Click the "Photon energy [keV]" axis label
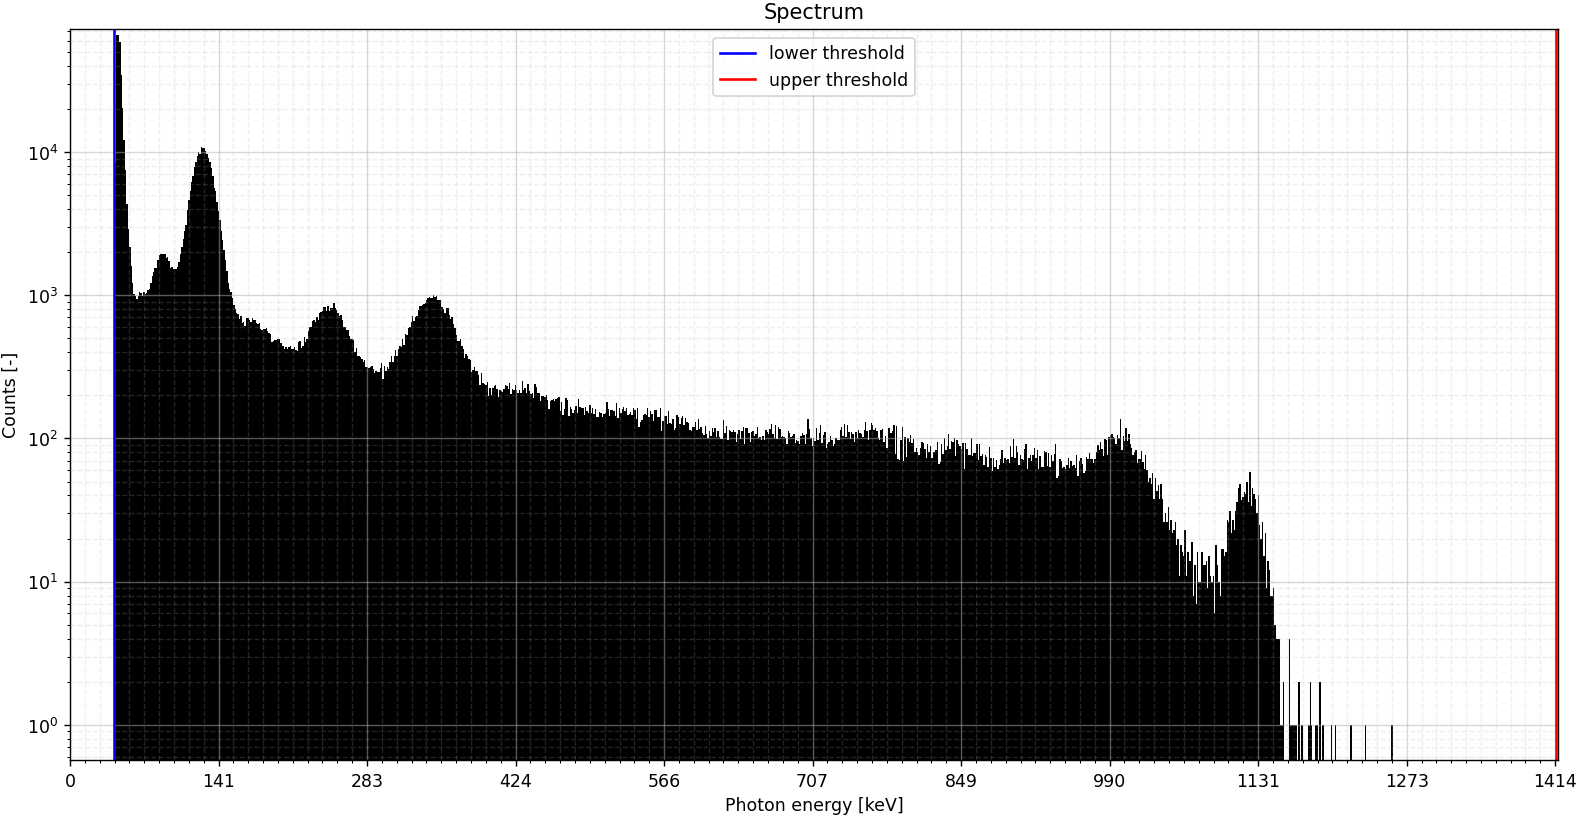The height and width of the screenshot is (822, 1586). coord(813,805)
